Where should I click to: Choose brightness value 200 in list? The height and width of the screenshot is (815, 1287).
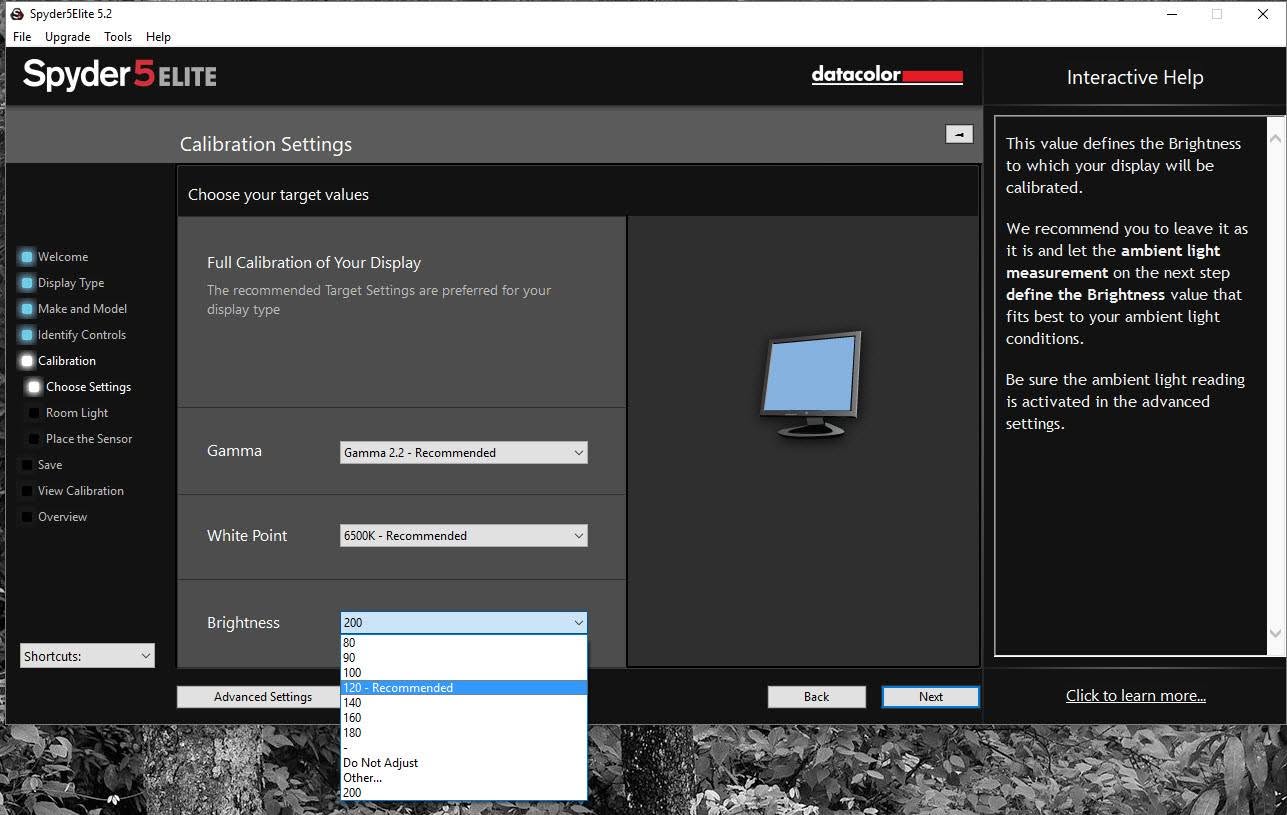[464, 793]
